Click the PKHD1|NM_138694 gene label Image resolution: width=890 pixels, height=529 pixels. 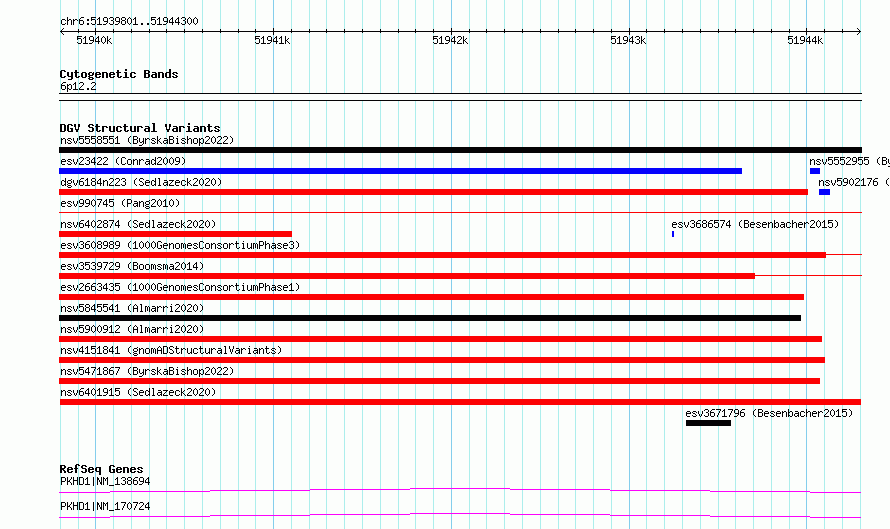(x=105, y=481)
